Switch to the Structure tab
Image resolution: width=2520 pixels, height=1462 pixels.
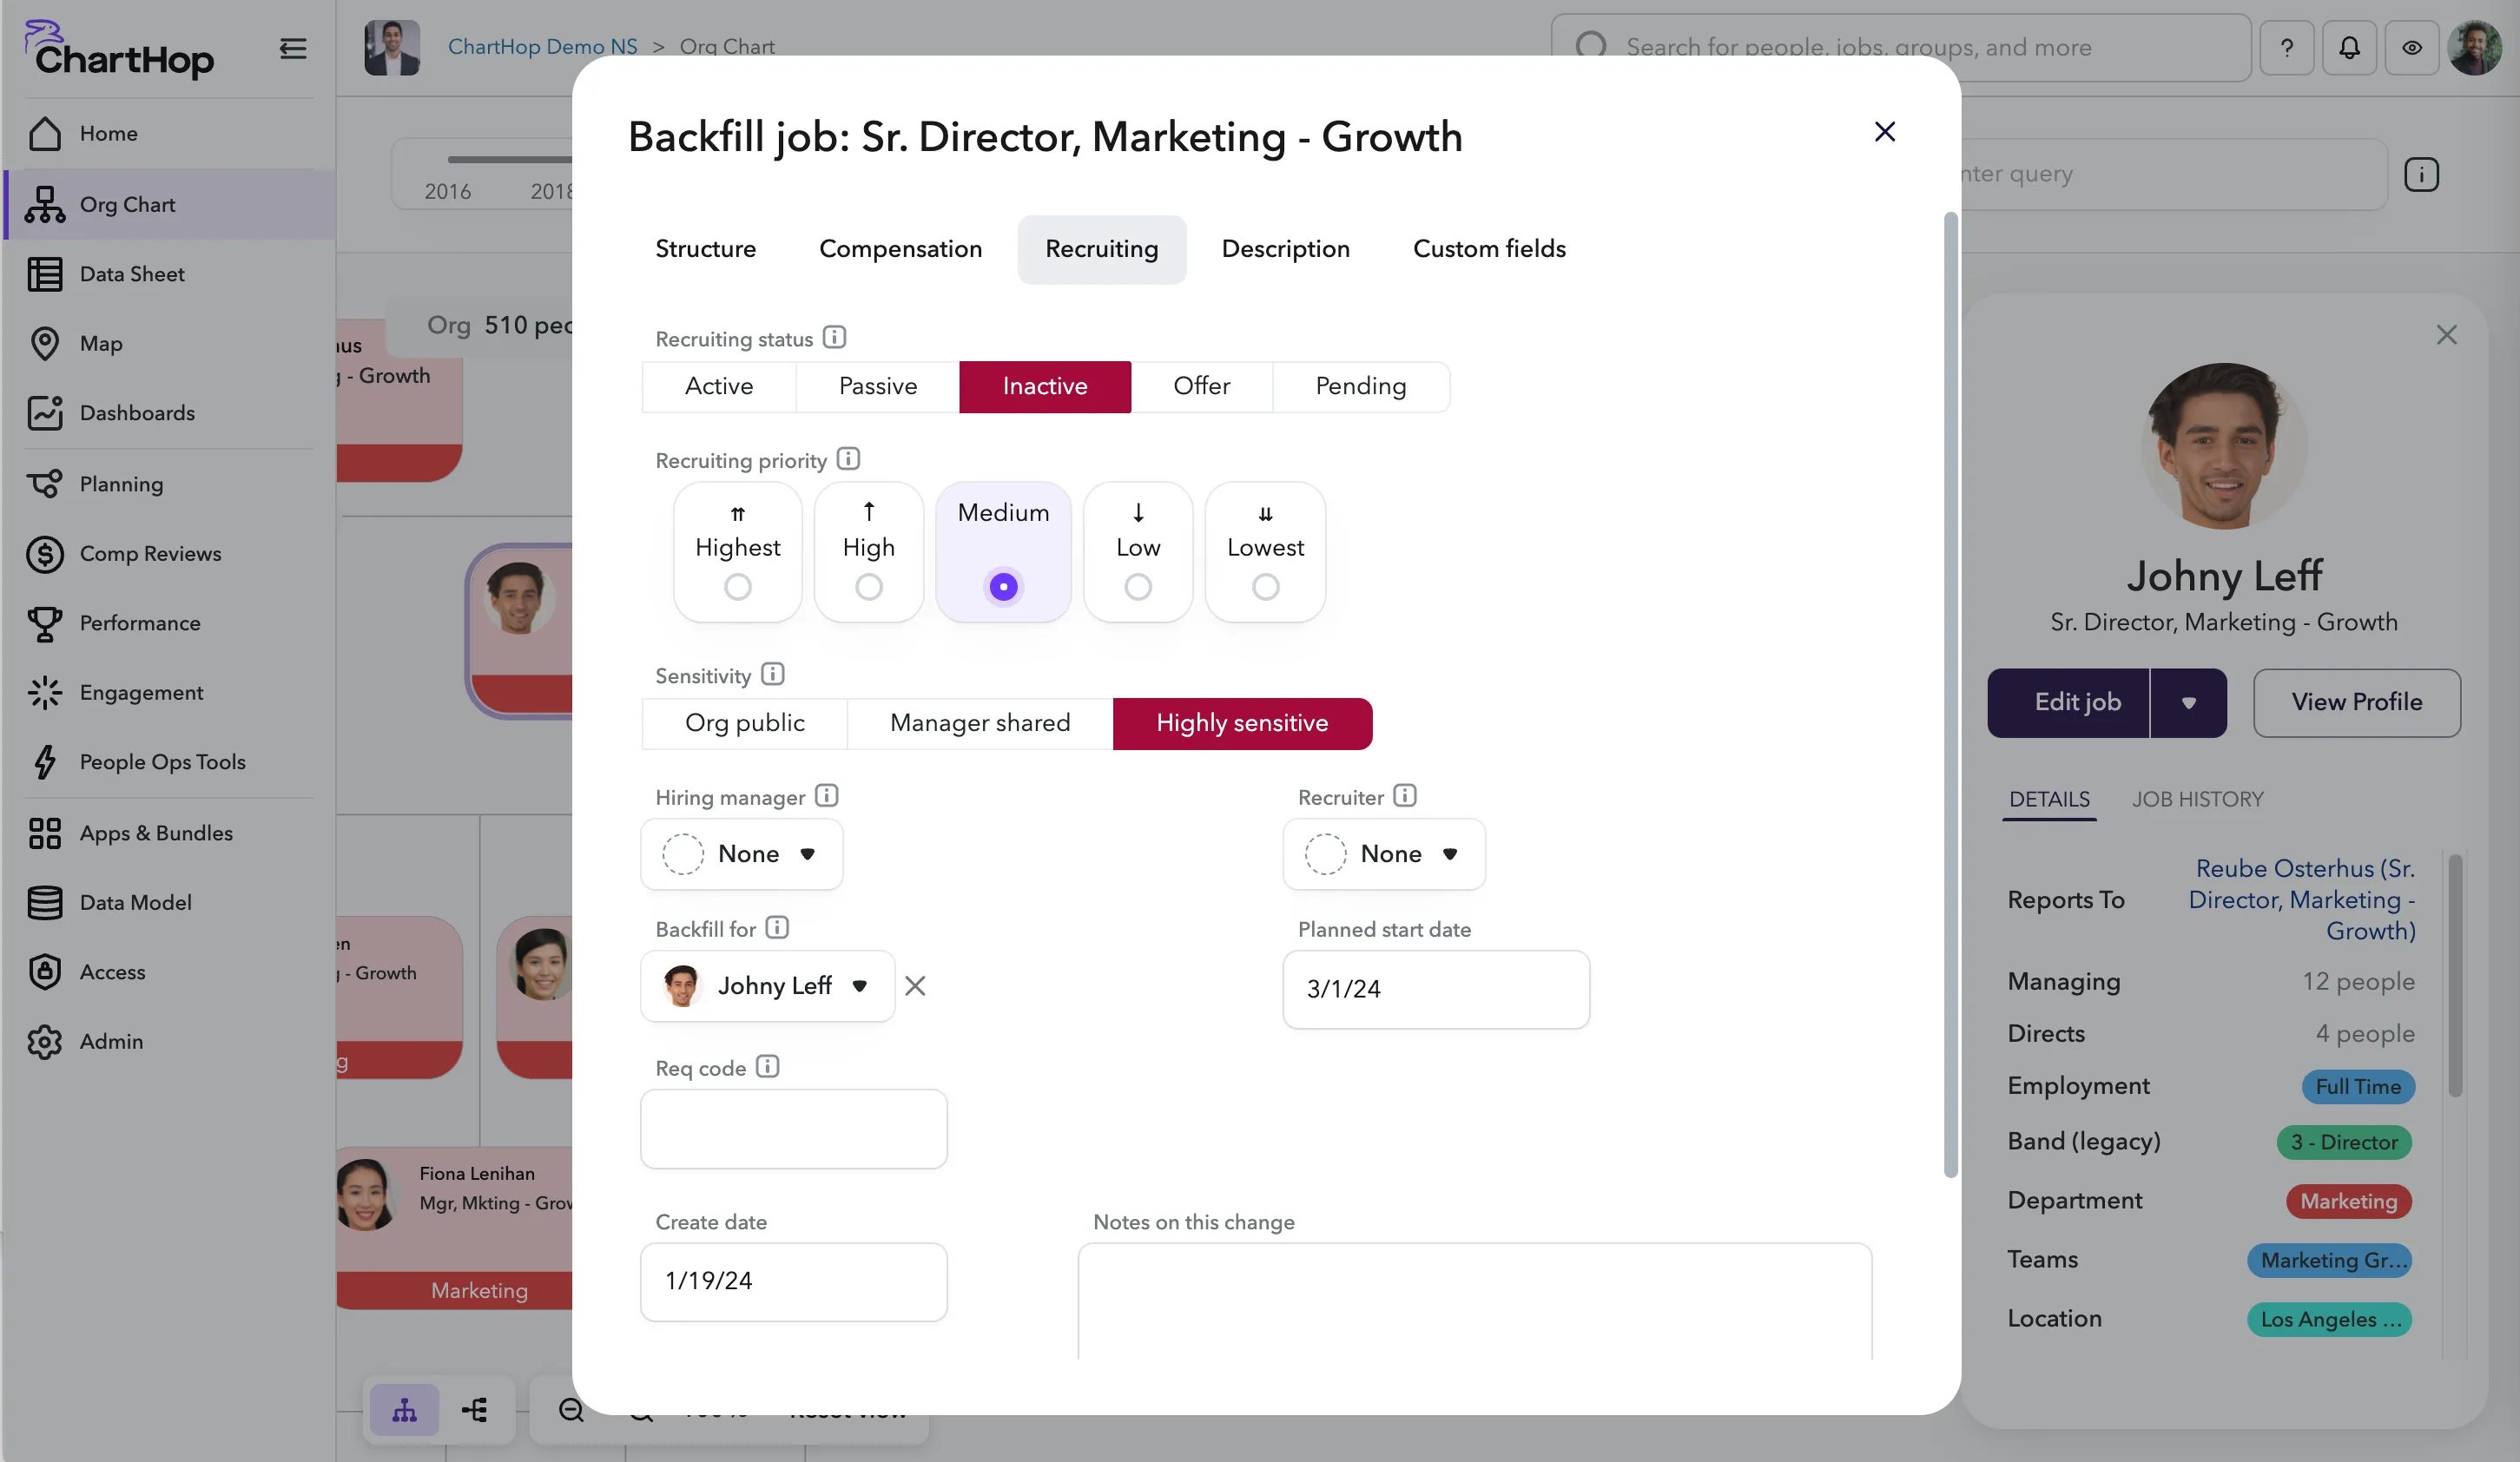tap(705, 249)
